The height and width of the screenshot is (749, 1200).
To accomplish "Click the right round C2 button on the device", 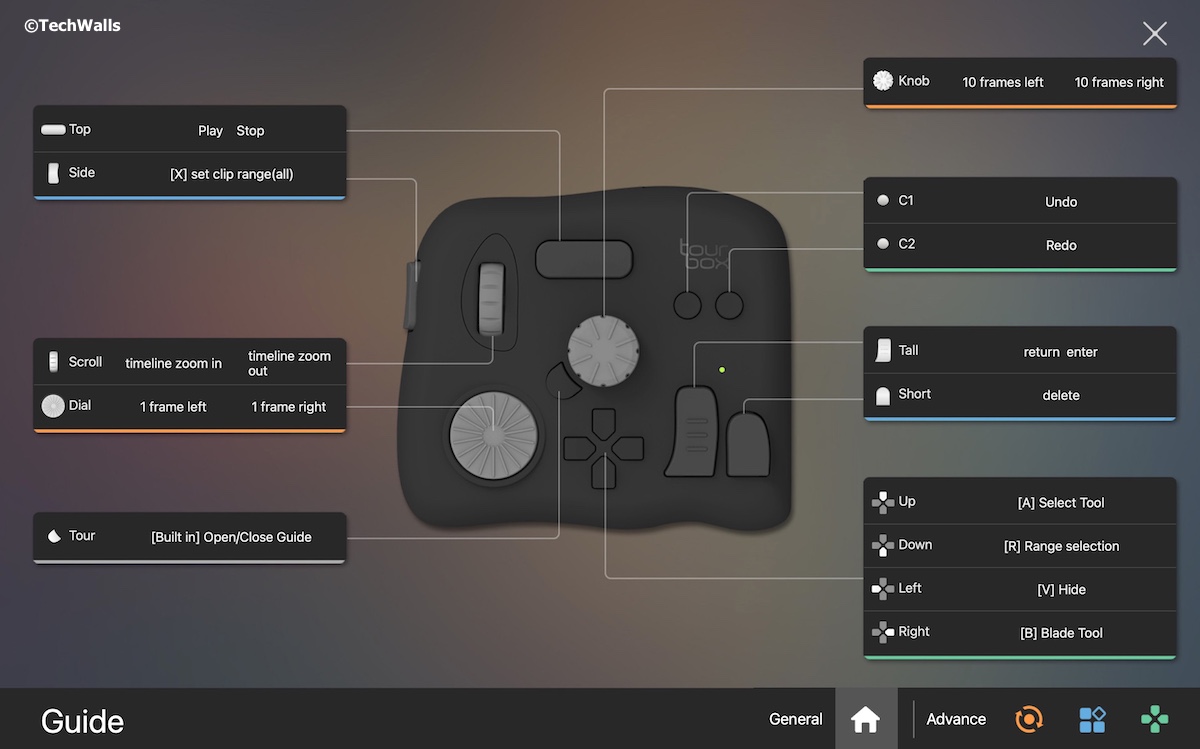I will click(x=730, y=304).
